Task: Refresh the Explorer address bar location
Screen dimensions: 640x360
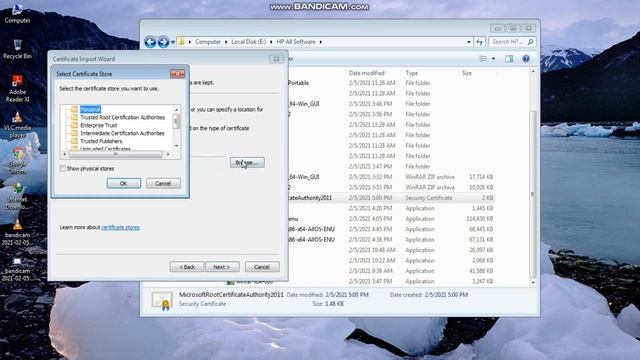Action: coord(480,42)
